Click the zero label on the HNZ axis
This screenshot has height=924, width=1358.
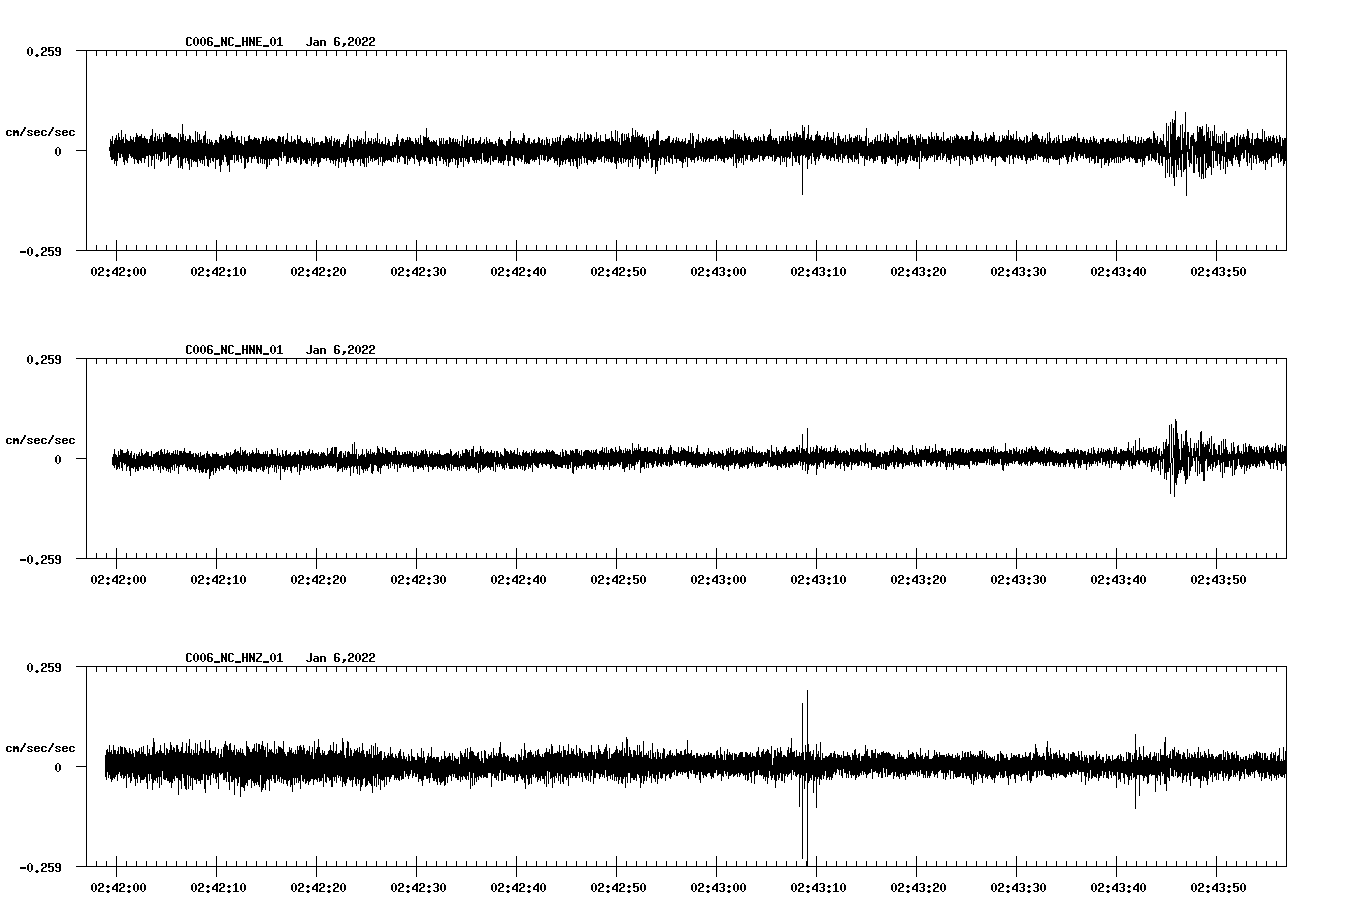[x=58, y=767]
